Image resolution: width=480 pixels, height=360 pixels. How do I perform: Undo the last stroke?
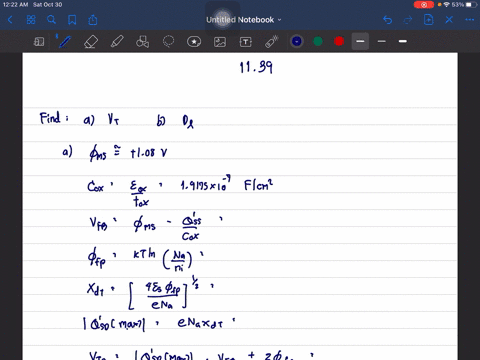(387, 20)
